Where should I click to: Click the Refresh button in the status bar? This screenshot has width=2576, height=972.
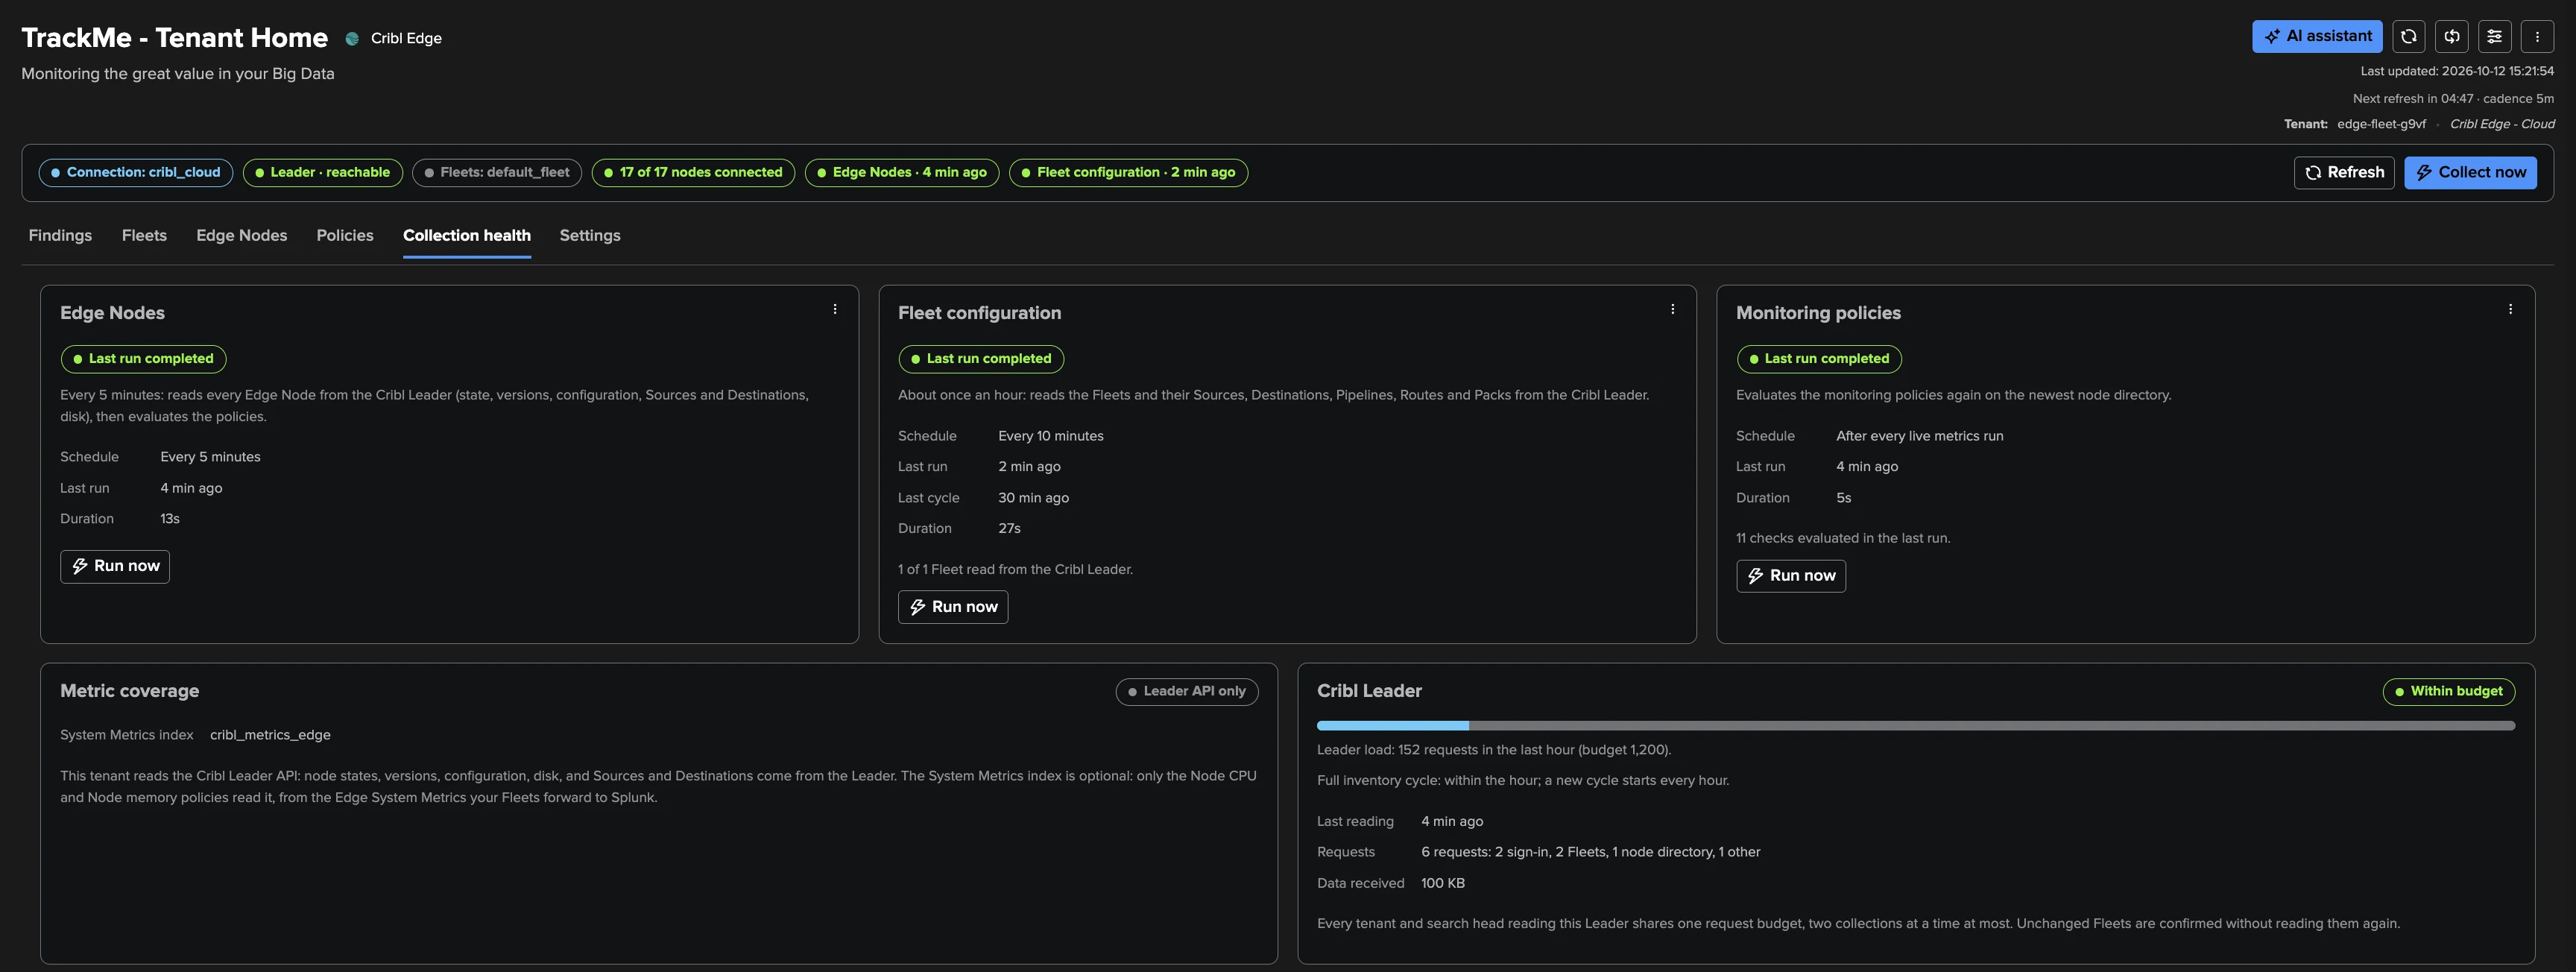pyautogui.click(x=2343, y=172)
